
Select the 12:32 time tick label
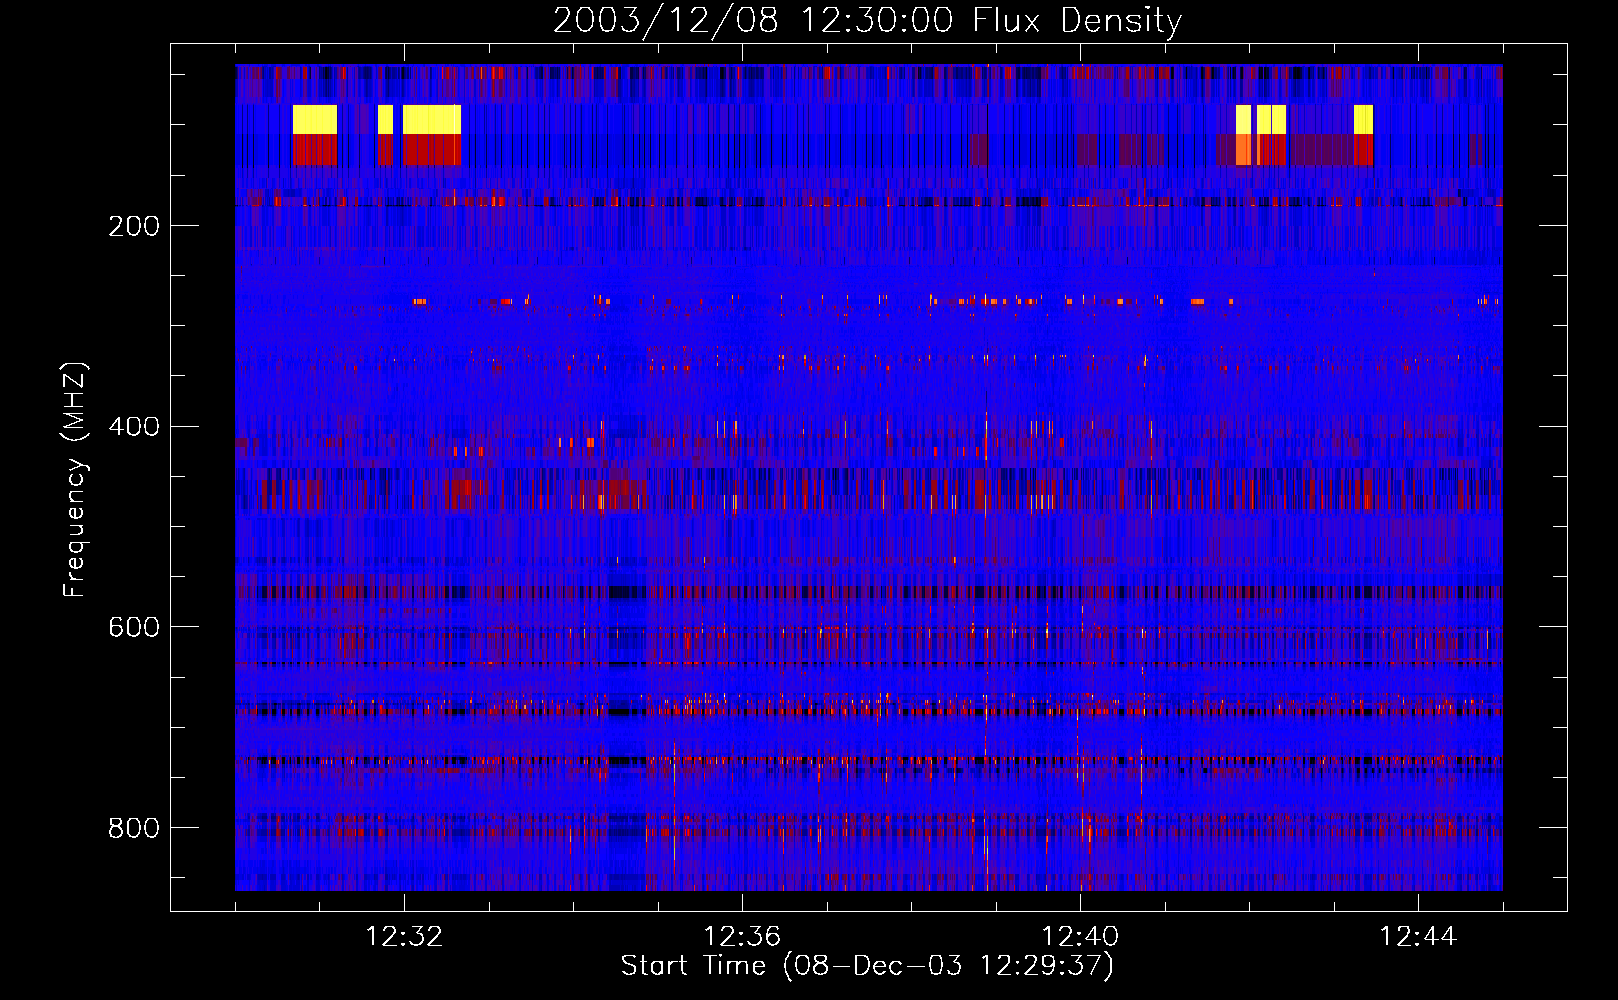pyautogui.click(x=404, y=937)
